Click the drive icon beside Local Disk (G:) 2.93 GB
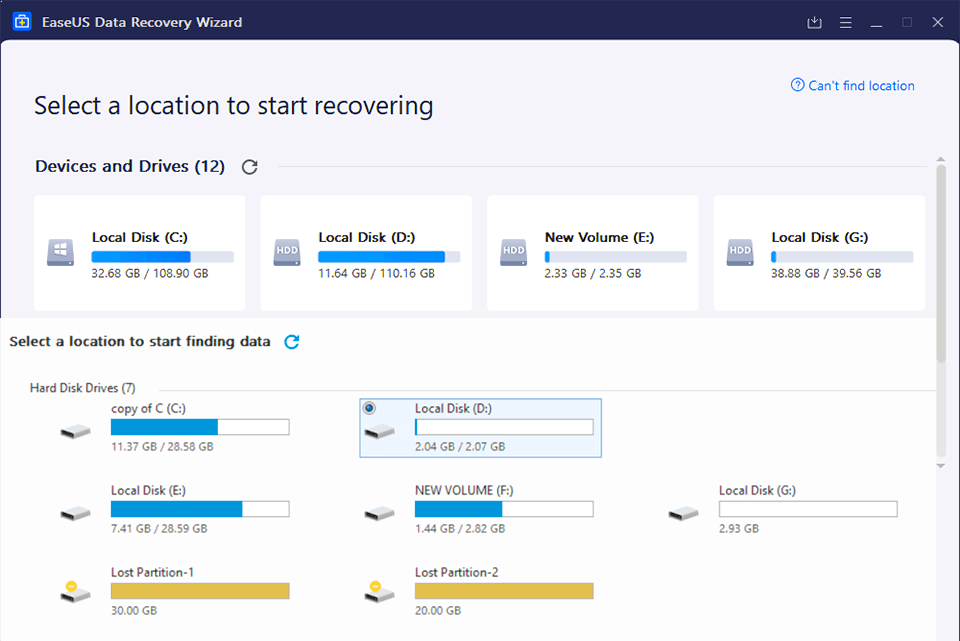 coord(683,513)
